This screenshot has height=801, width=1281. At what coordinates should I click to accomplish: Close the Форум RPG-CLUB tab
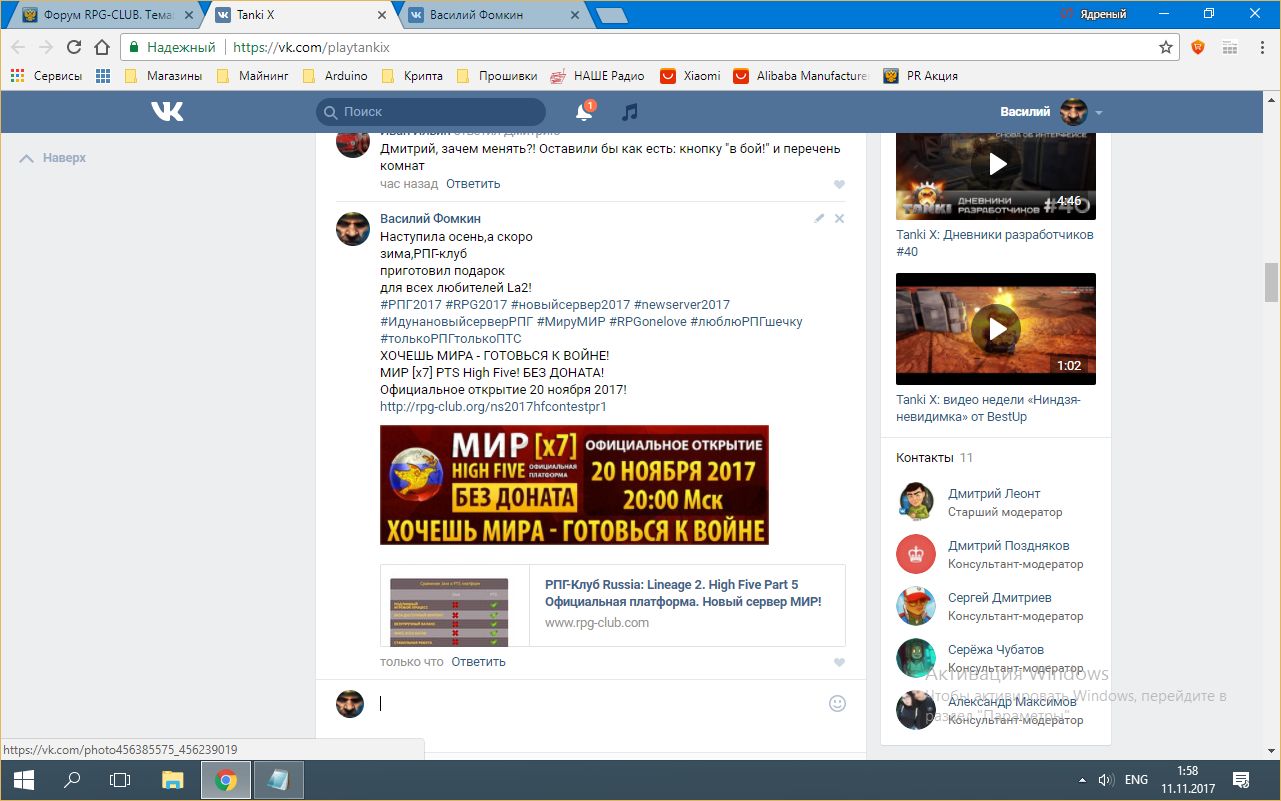click(187, 15)
